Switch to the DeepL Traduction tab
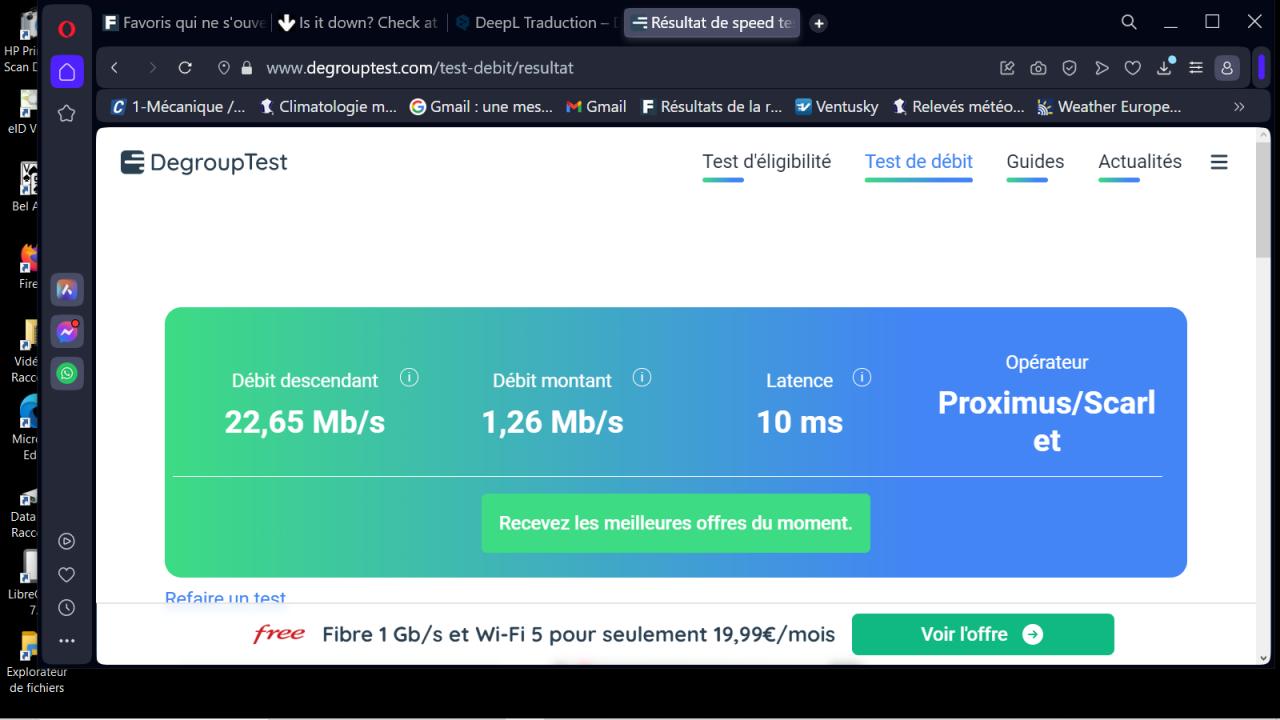1280x720 pixels. pyautogui.click(x=534, y=23)
